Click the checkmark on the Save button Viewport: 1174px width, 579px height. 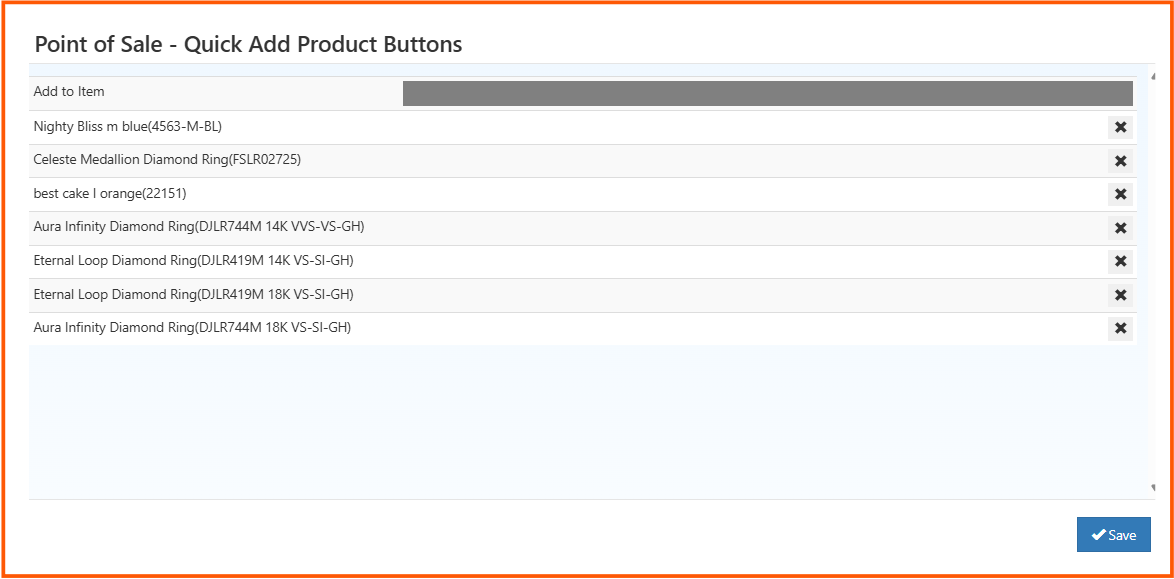pos(1099,534)
